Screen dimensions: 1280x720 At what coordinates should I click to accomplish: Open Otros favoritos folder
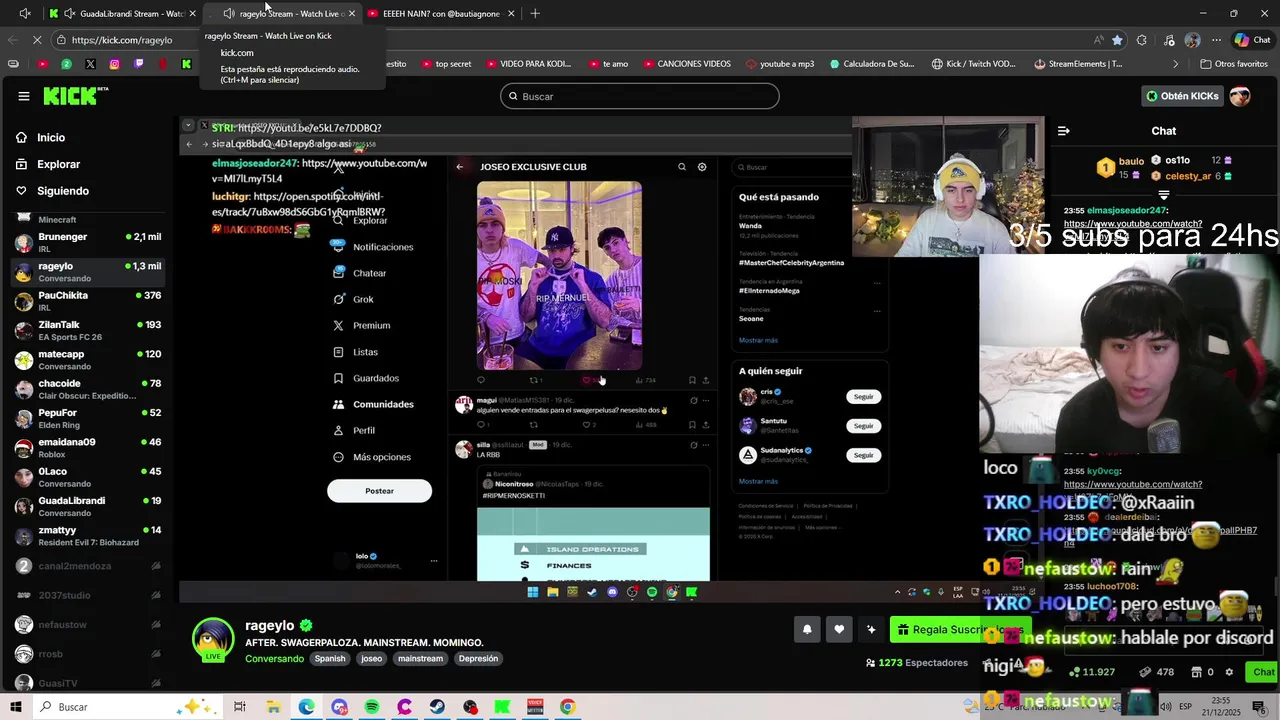(1233, 64)
